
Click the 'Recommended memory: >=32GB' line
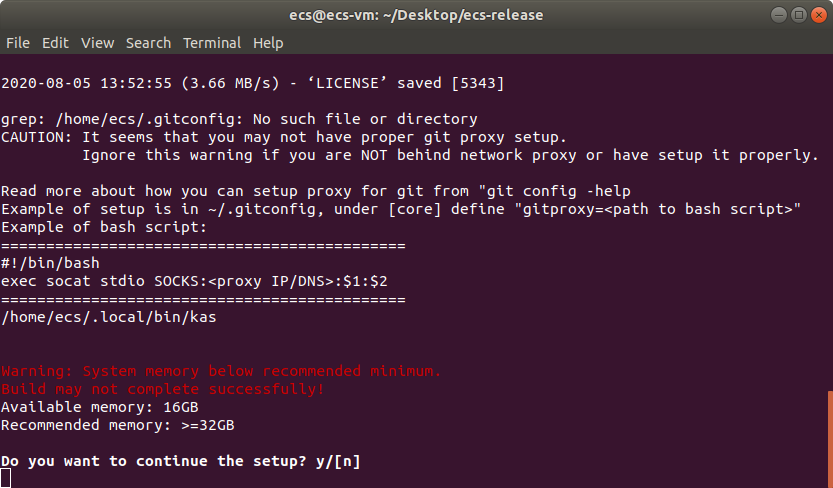point(117,425)
